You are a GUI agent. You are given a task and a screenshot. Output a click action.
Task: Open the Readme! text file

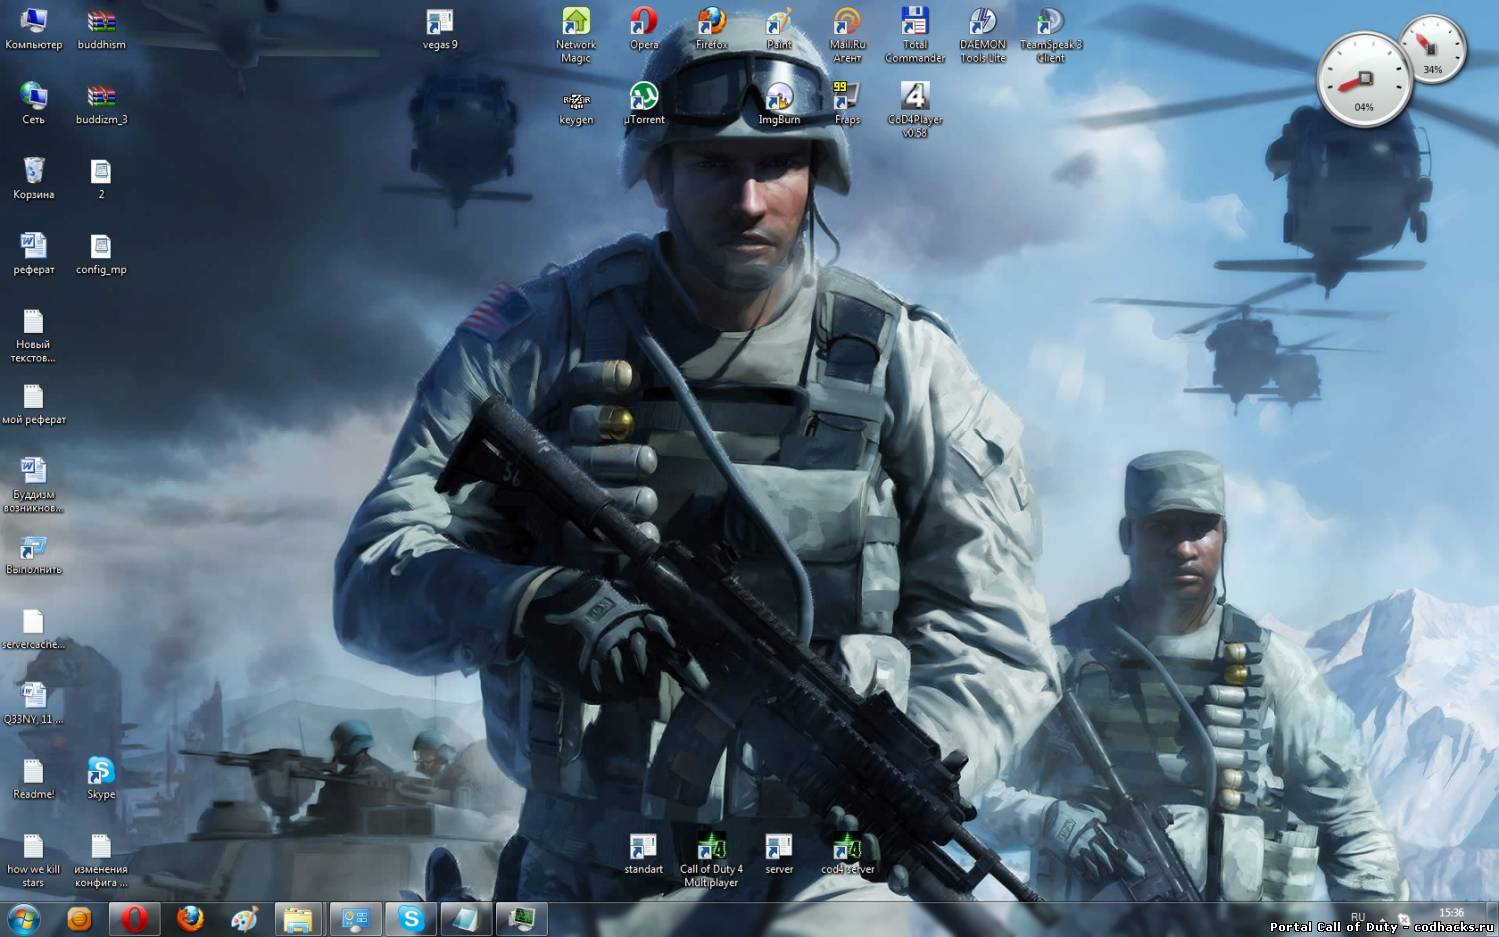pos(33,778)
